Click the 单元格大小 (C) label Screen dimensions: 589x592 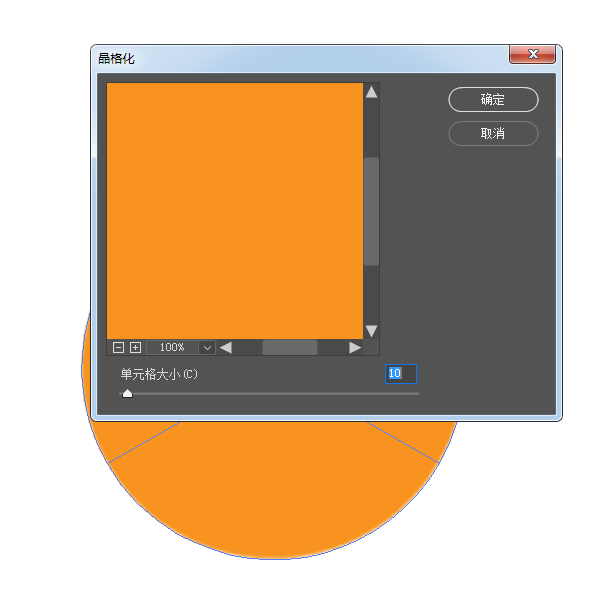click(x=159, y=374)
